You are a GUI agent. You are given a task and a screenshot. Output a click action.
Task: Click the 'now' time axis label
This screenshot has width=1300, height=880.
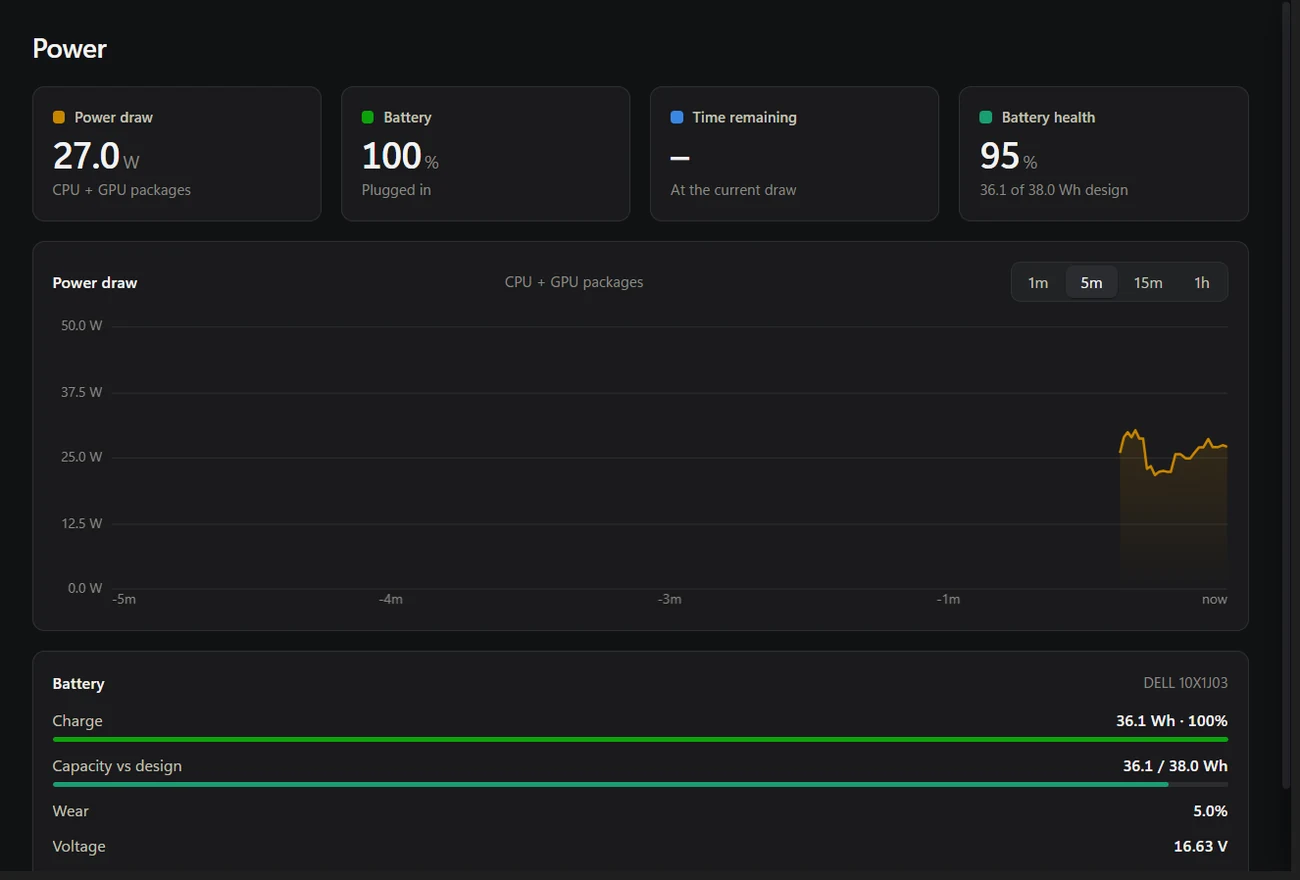tap(1214, 599)
